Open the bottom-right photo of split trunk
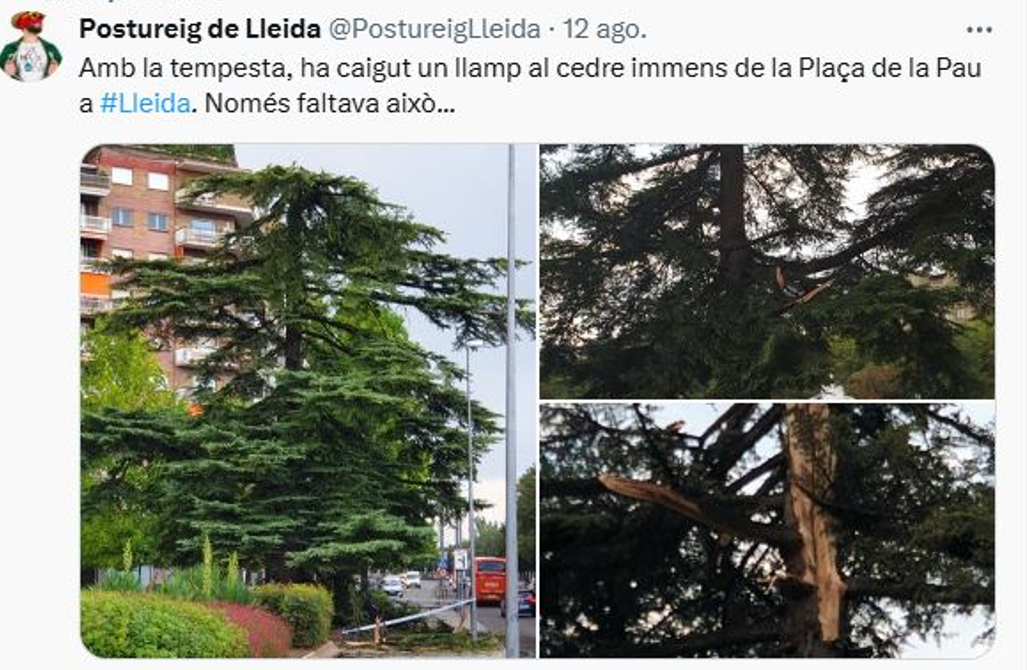1027x670 pixels. (x=767, y=530)
